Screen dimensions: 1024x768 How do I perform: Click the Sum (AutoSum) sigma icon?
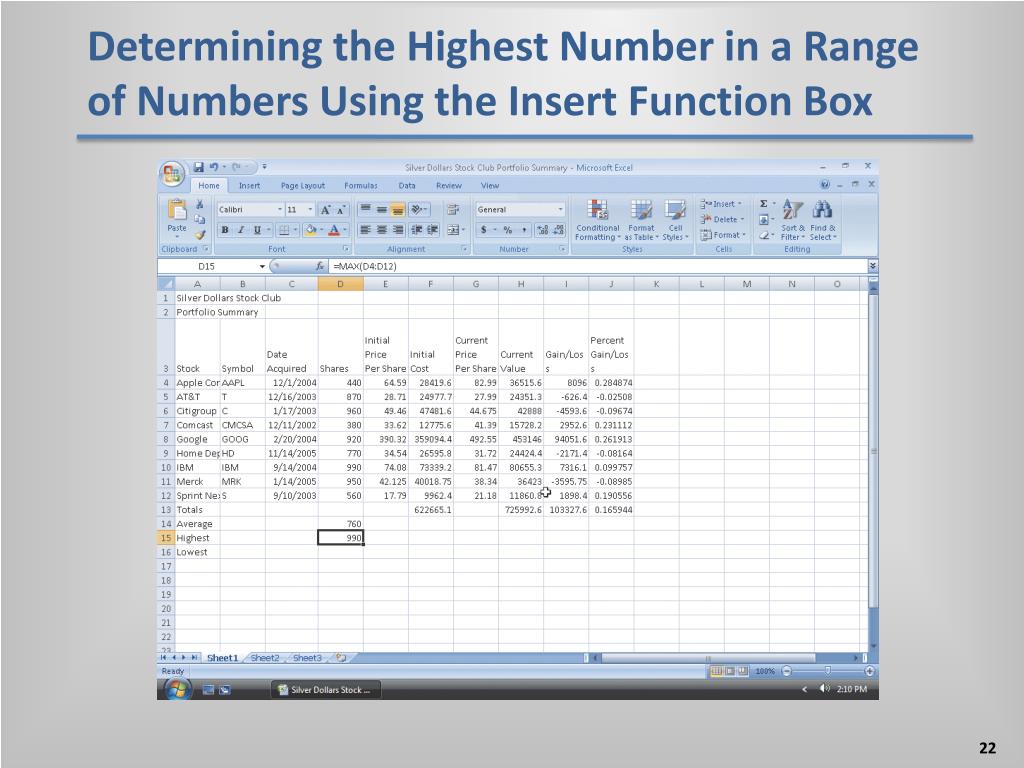pyautogui.click(x=763, y=204)
